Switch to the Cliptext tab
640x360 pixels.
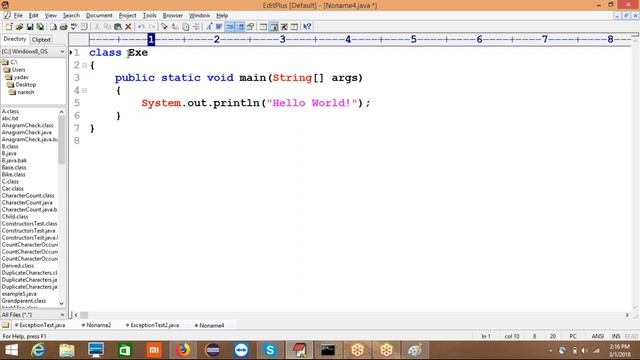click(41, 40)
